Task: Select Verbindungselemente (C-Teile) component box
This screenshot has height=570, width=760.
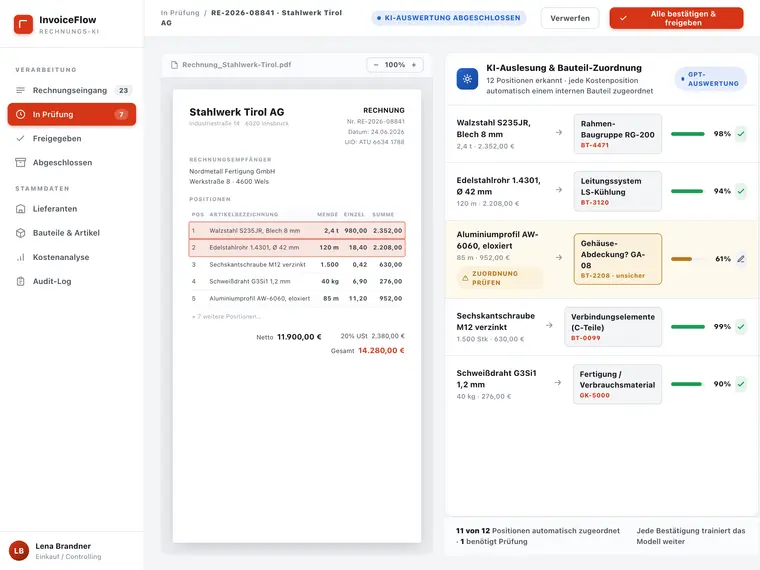Action: [x=613, y=327]
